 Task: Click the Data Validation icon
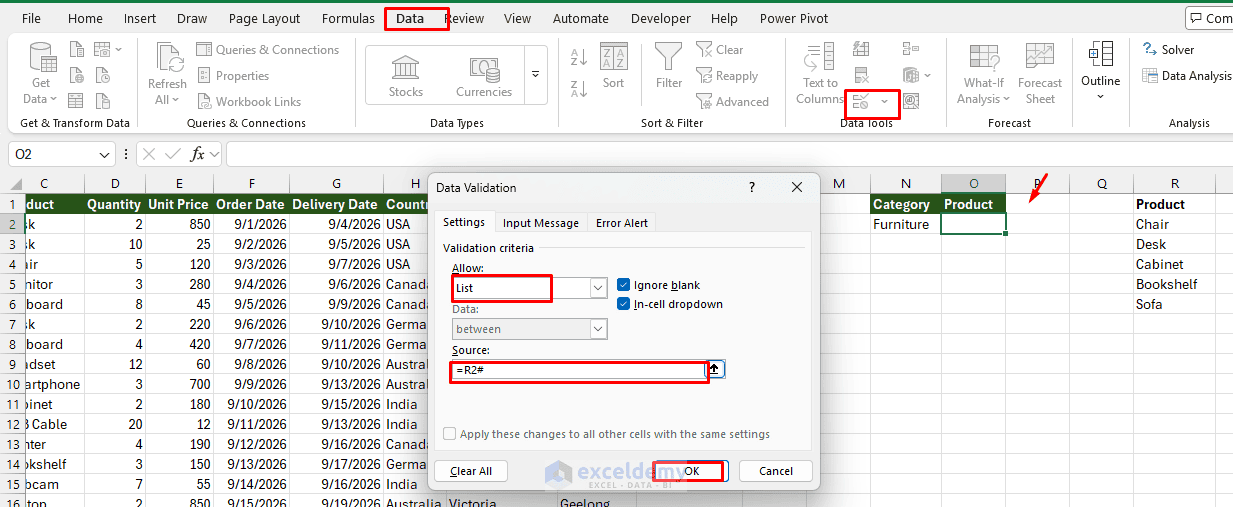coord(860,101)
